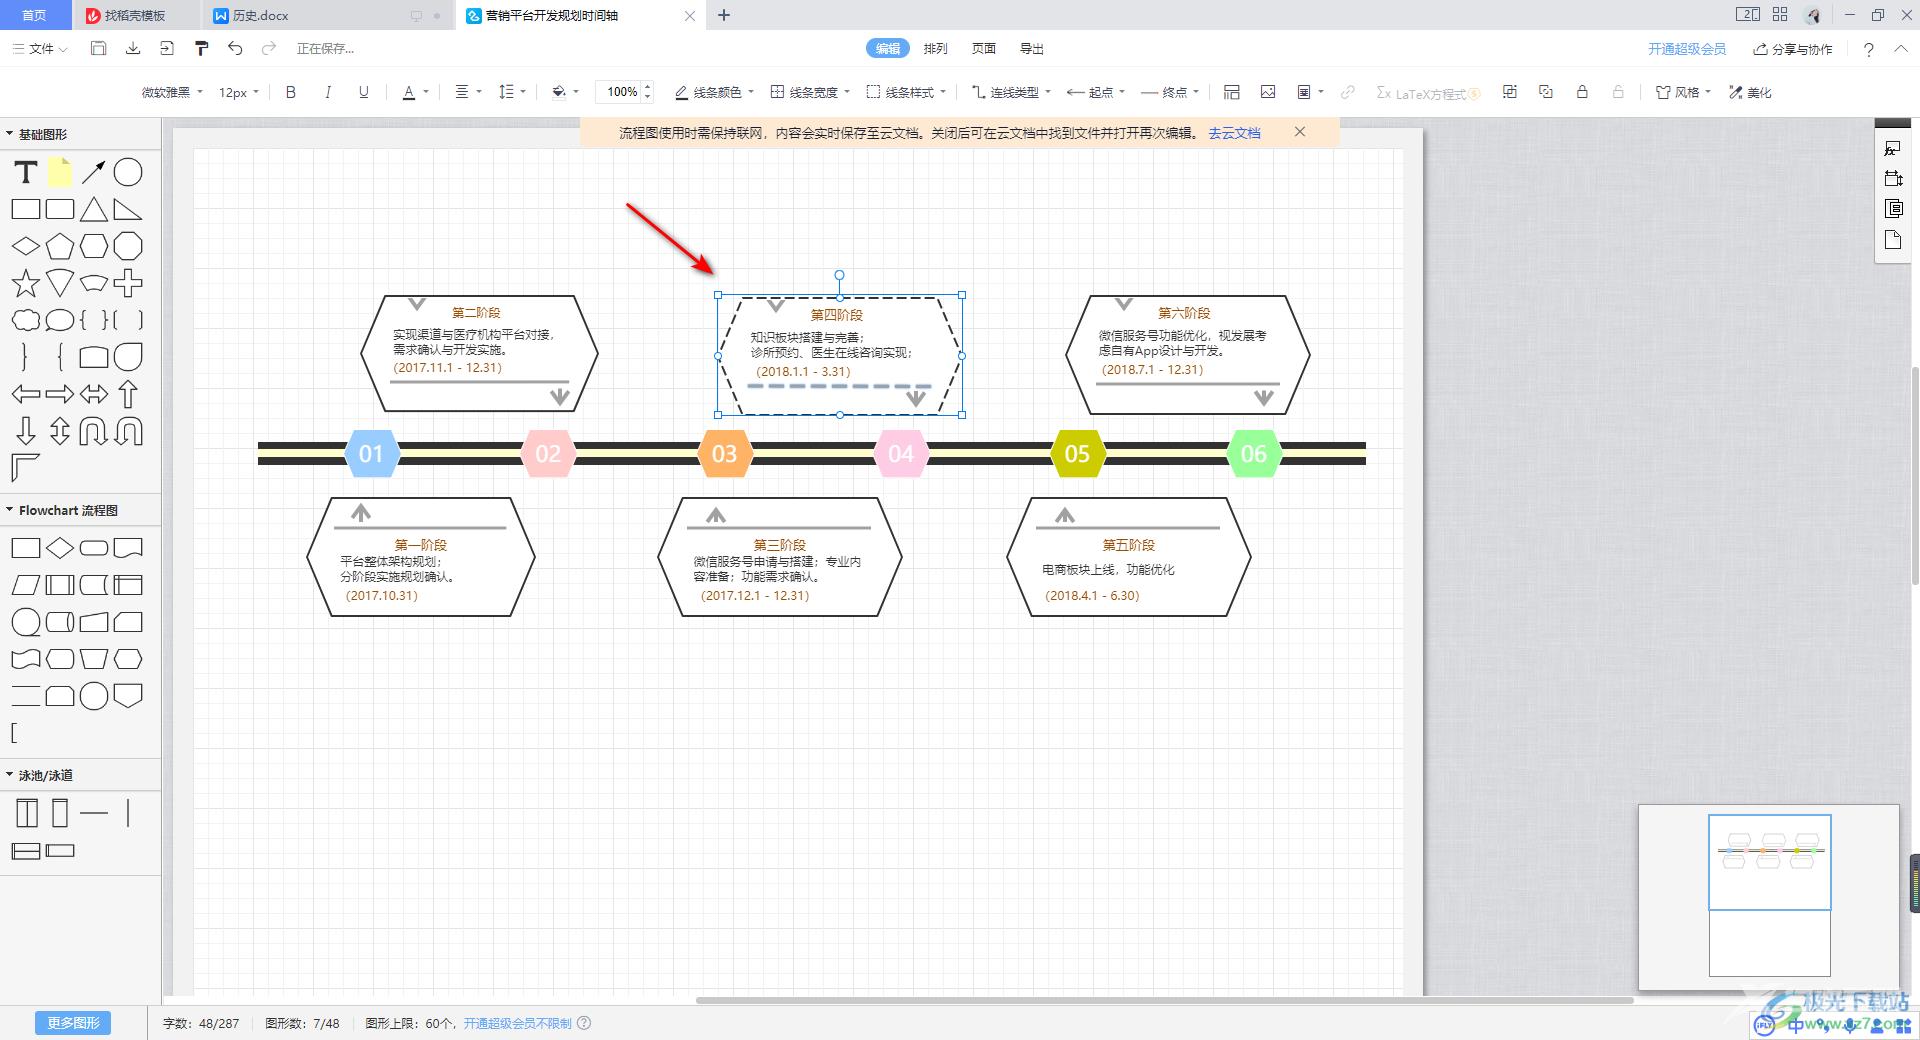Switch to the 排列 tab
Screen dimensions: 1920x1040
pyautogui.click(x=935, y=48)
